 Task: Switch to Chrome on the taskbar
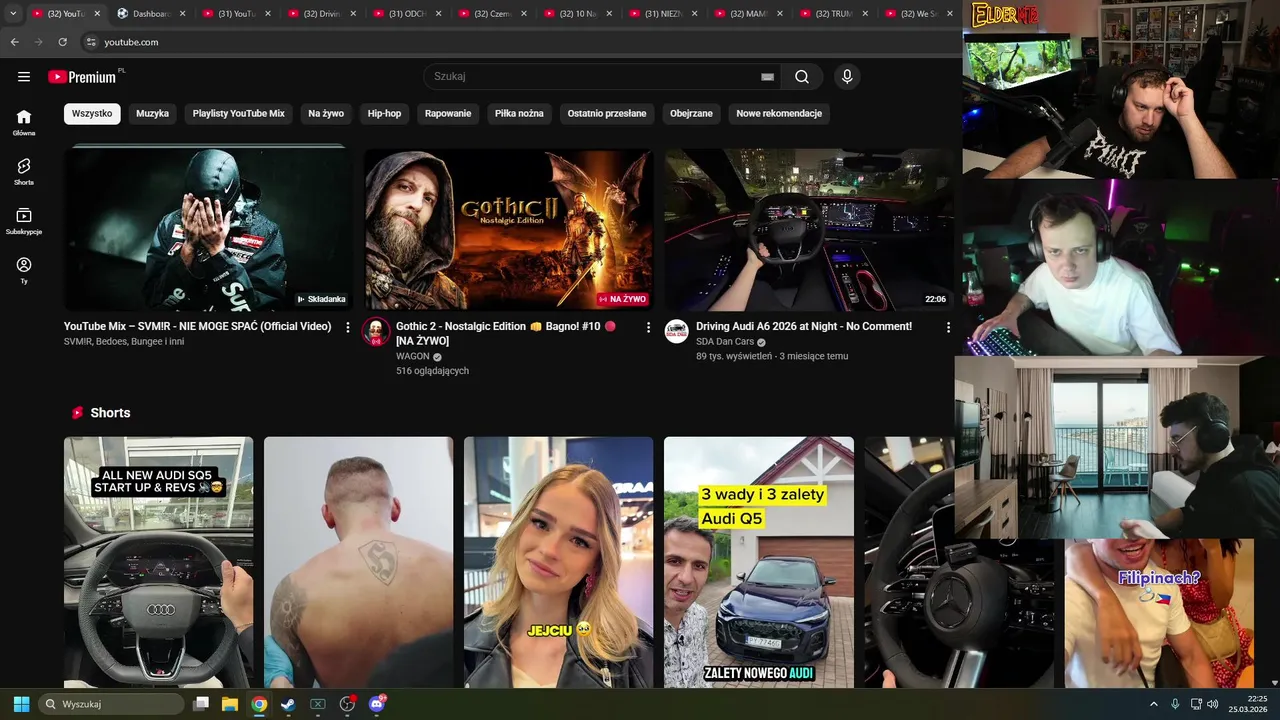pyautogui.click(x=259, y=704)
